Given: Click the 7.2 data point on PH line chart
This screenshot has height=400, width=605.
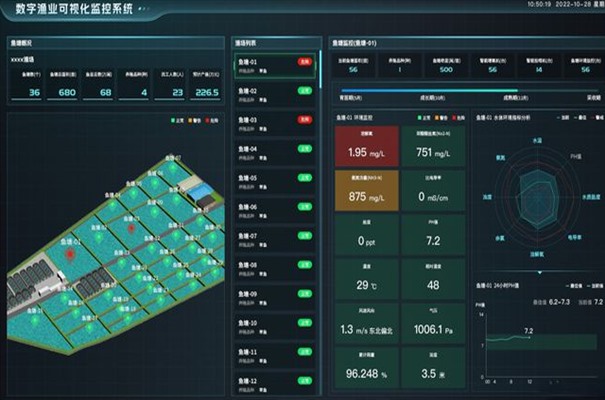Looking at the screenshot, I should [529, 338].
